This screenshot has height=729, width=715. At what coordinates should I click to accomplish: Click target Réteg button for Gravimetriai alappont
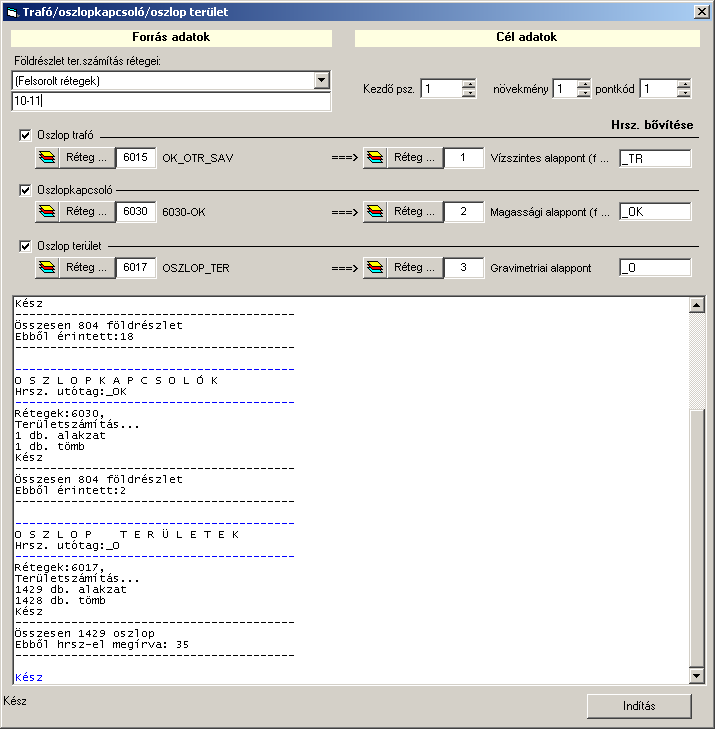coord(415,267)
